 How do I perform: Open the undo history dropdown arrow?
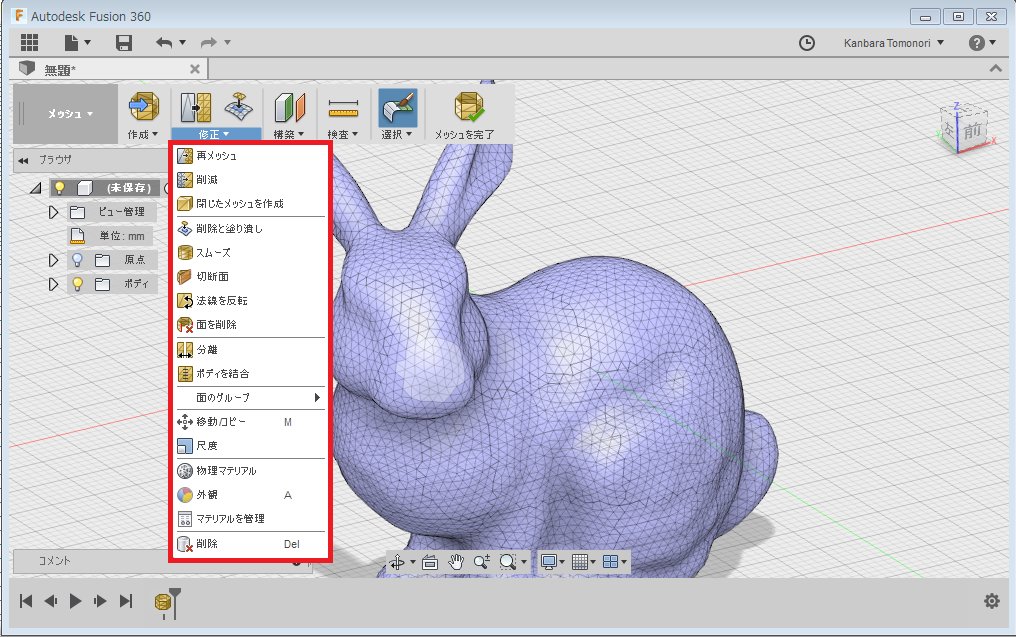[183, 43]
